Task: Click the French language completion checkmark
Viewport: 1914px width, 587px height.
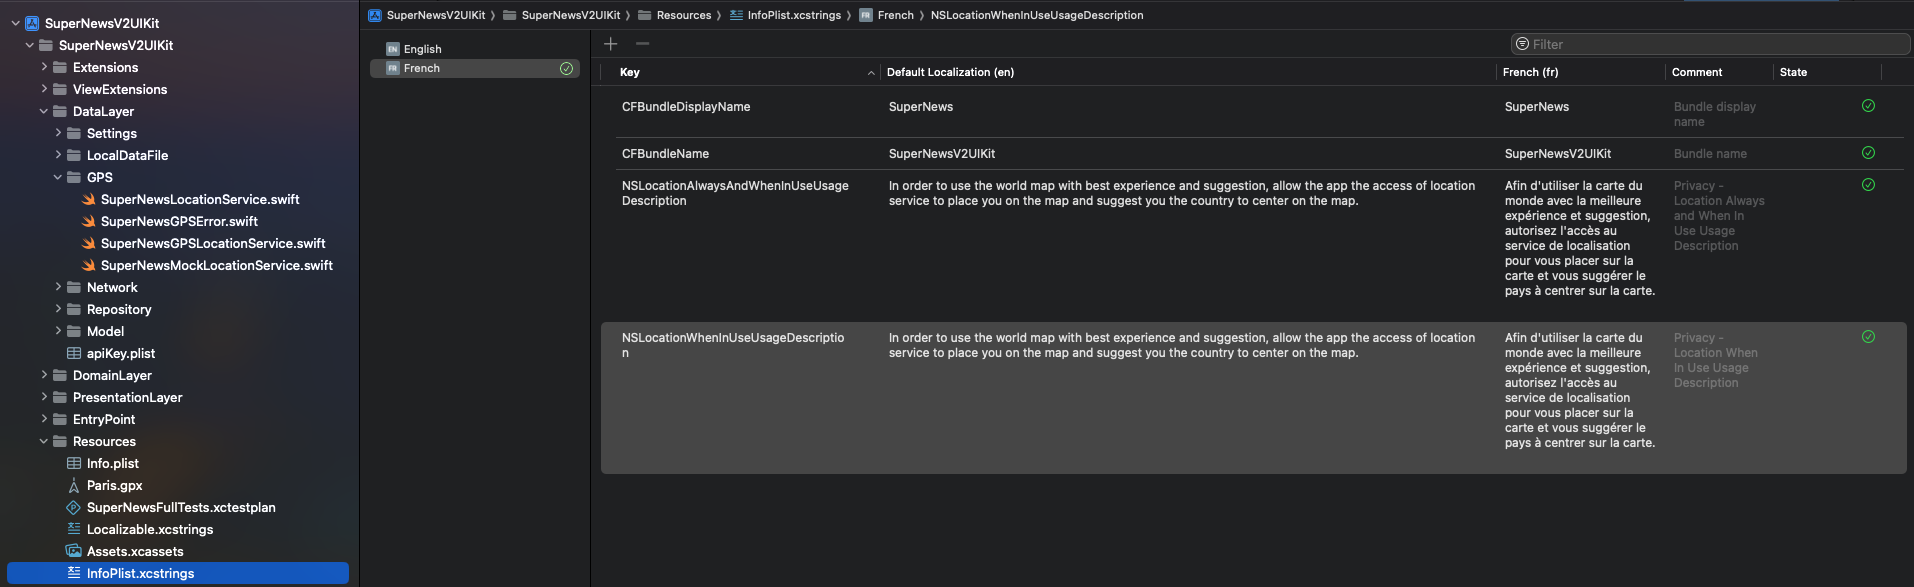Action: tap(566, 68)
